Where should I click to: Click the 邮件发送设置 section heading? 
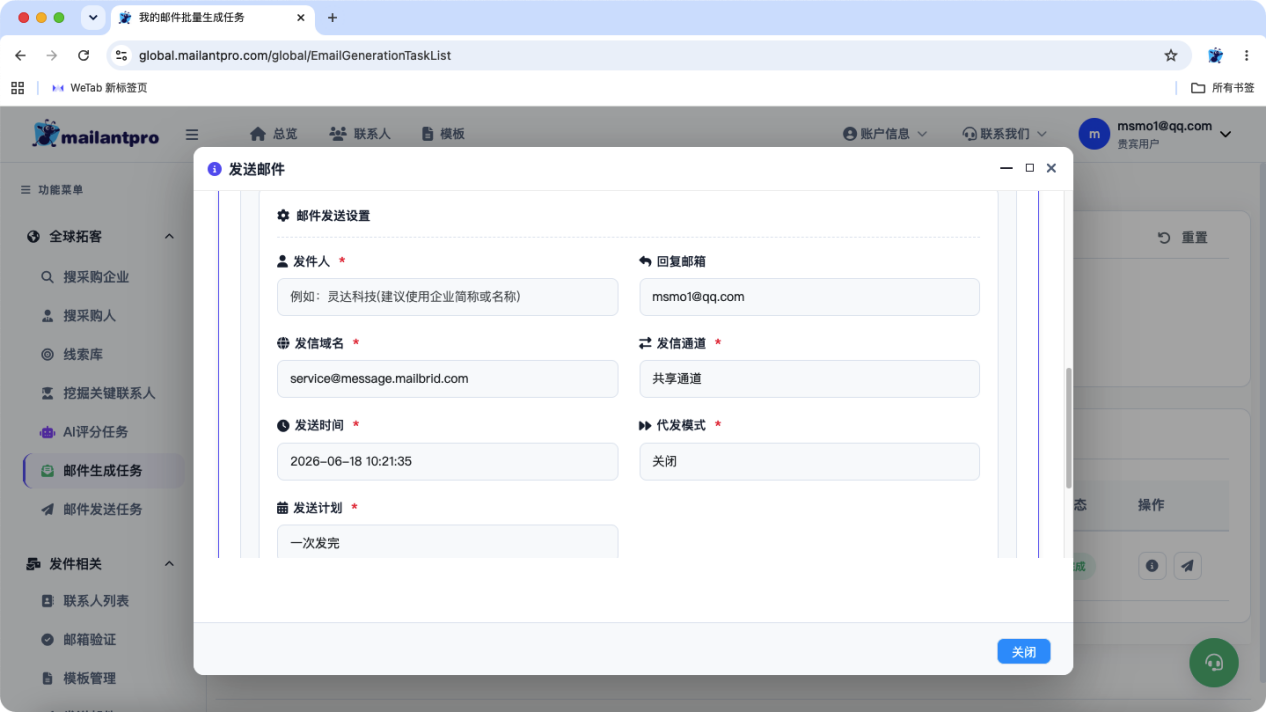pos(323,216)
